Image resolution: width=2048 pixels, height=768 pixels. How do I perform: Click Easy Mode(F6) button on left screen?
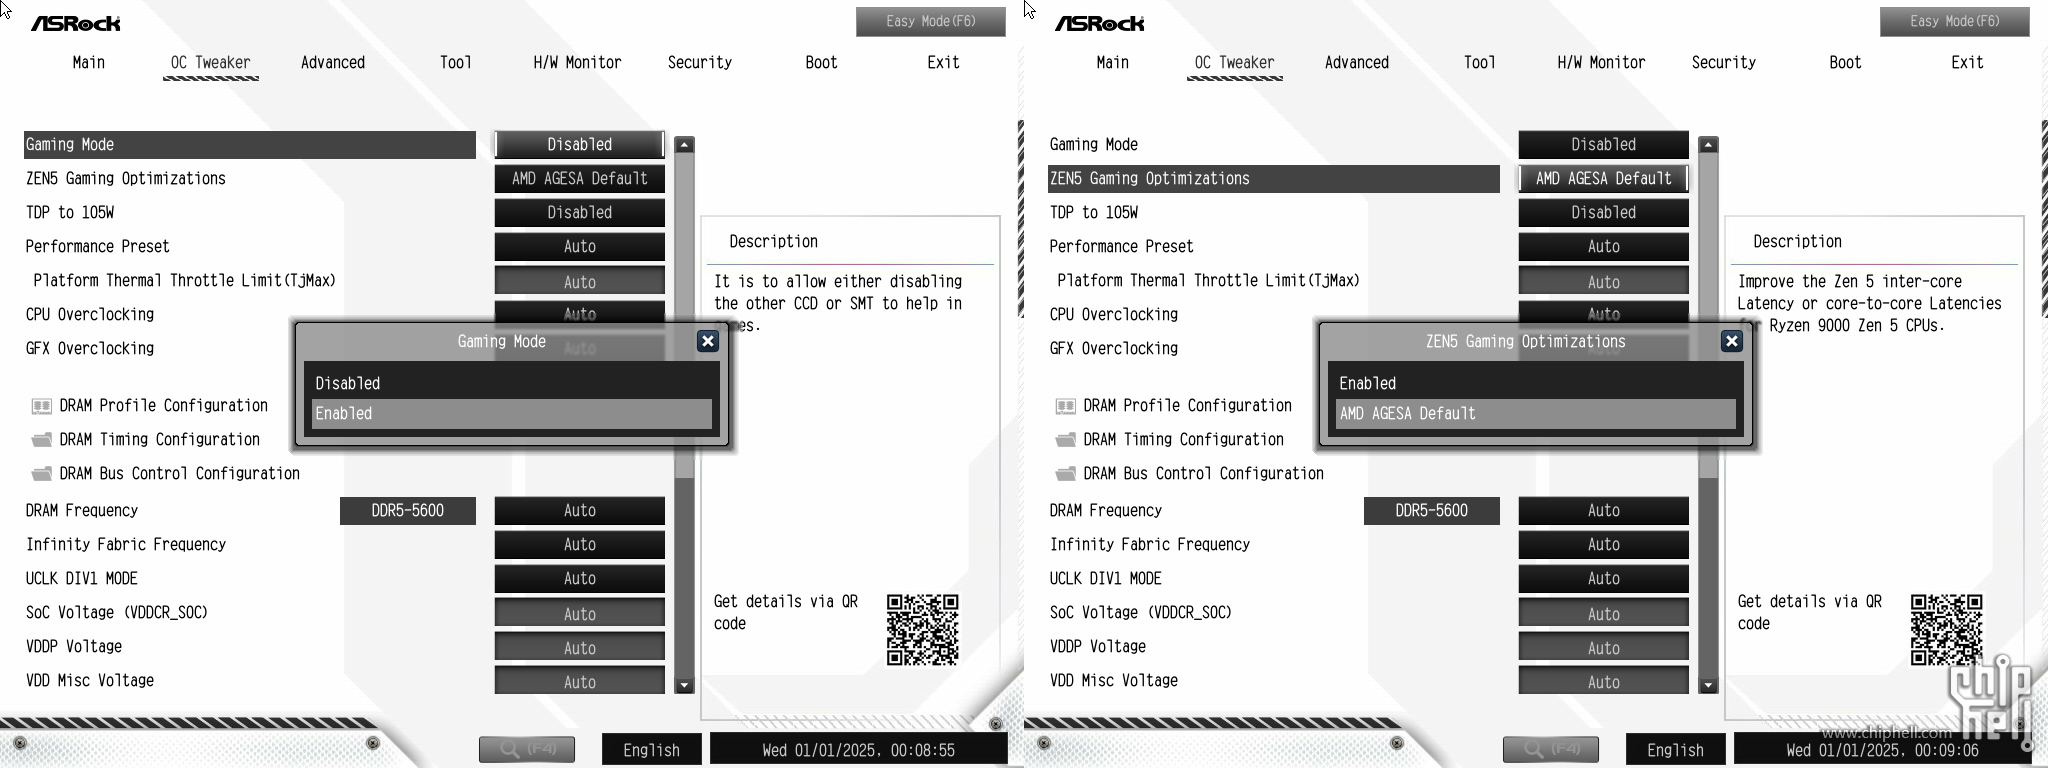click(931, 22)
